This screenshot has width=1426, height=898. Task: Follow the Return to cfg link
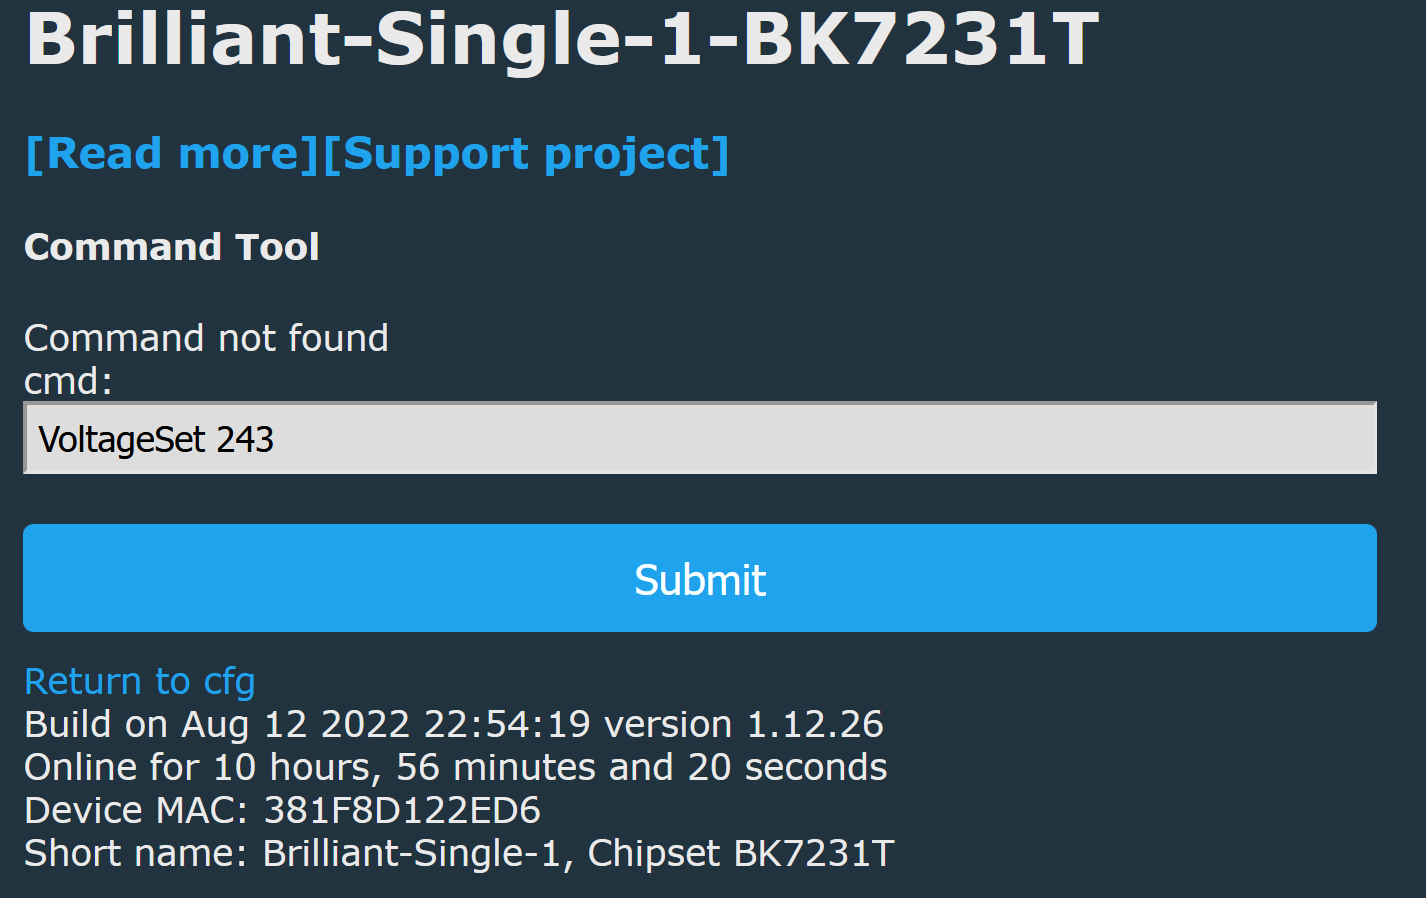point(140,681)
